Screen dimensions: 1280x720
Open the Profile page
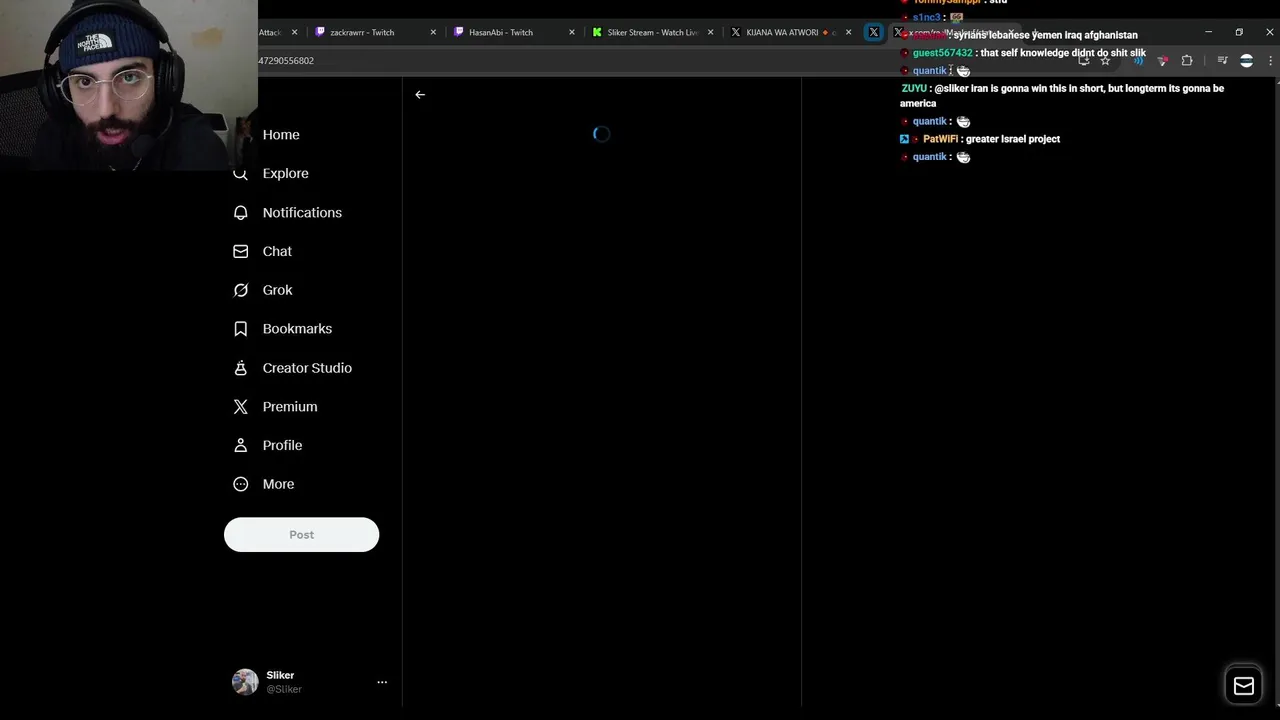point(282,446)
